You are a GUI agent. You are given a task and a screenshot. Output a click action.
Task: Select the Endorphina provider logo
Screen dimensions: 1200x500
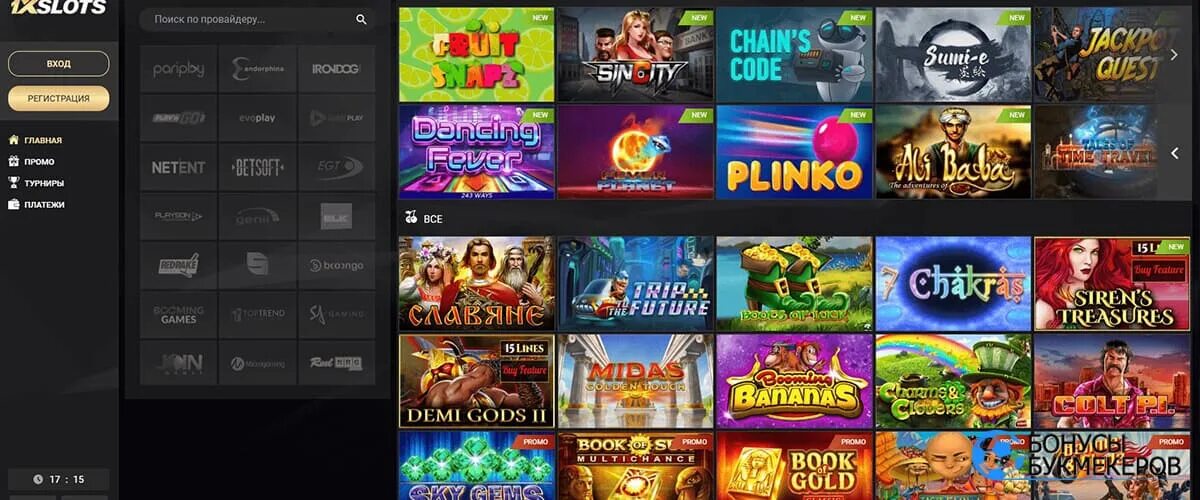coord(257,69)
